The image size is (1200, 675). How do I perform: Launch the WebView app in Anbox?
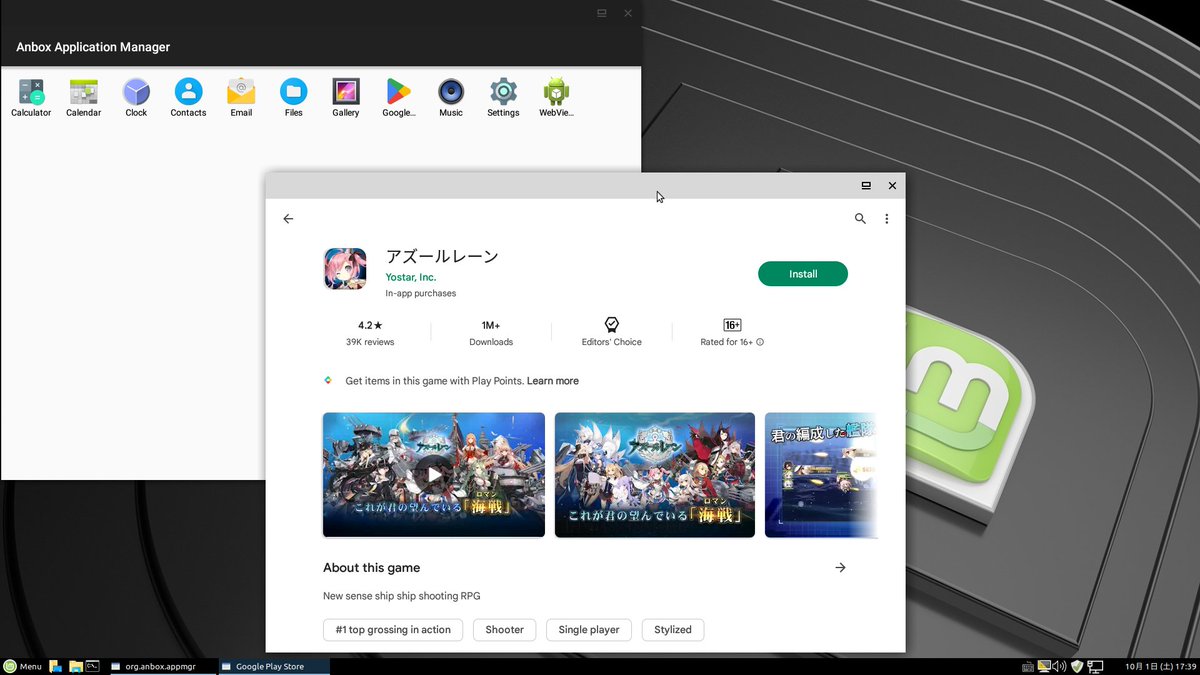(x=556, y=98)
